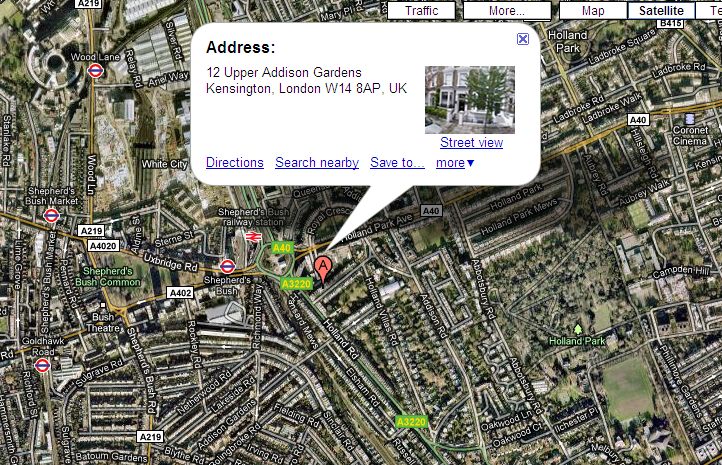Click white A40 shield near Hillsleigh Rd
Screen dimensions: 722x465
638,120
